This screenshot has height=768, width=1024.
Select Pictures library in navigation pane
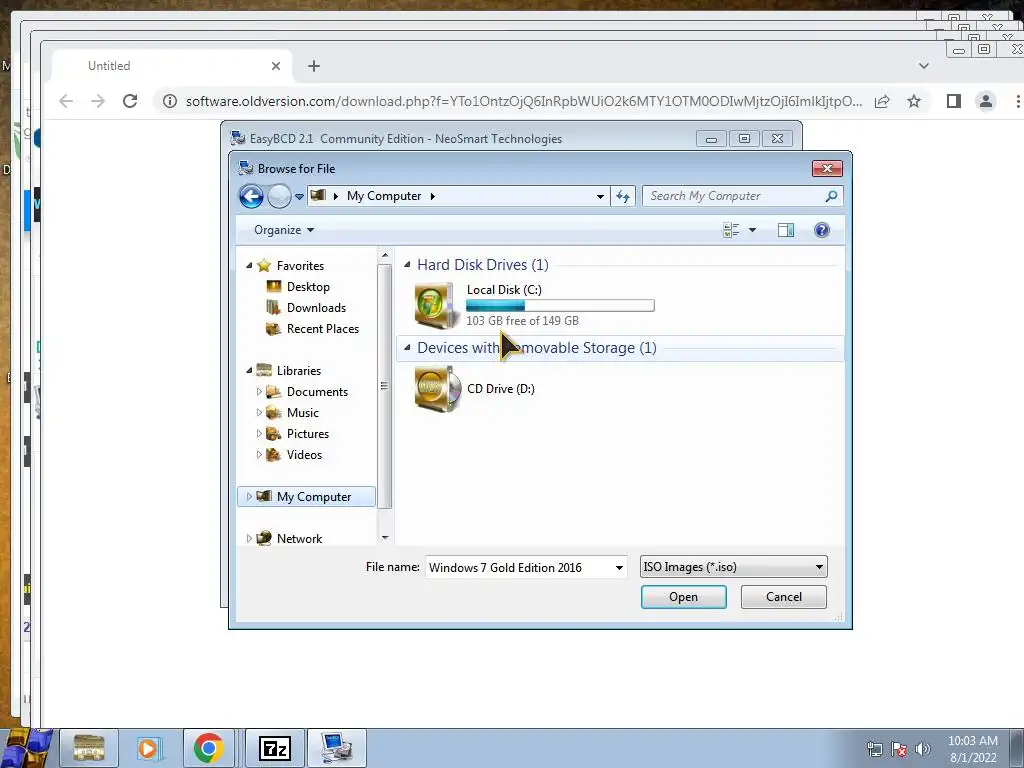click(308, 434)
